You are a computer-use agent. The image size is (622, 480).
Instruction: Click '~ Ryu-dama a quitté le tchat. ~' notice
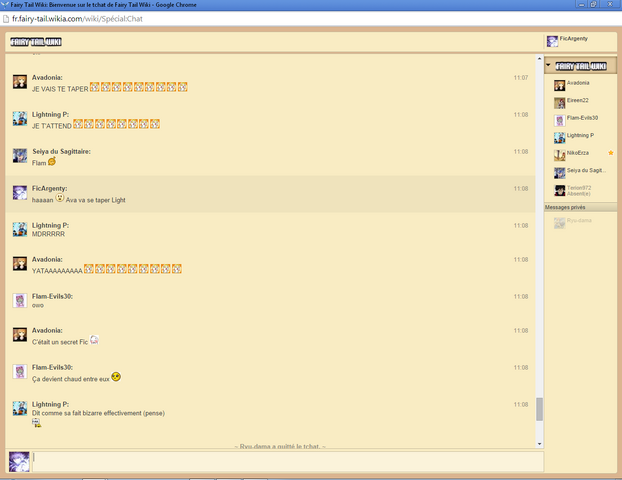[280, 446]
